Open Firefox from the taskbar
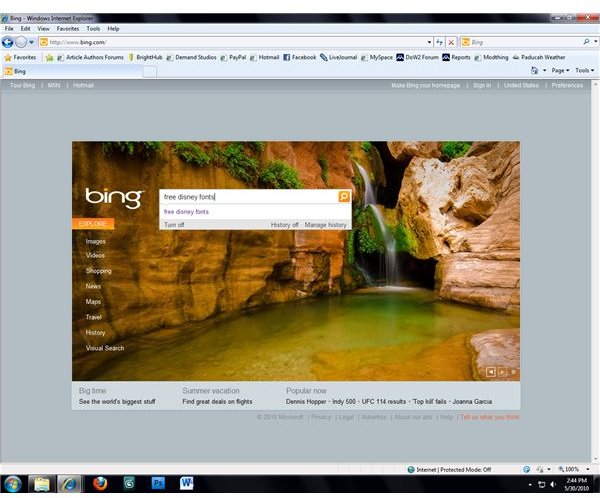600x498 pixels. [x=100, y=484]
